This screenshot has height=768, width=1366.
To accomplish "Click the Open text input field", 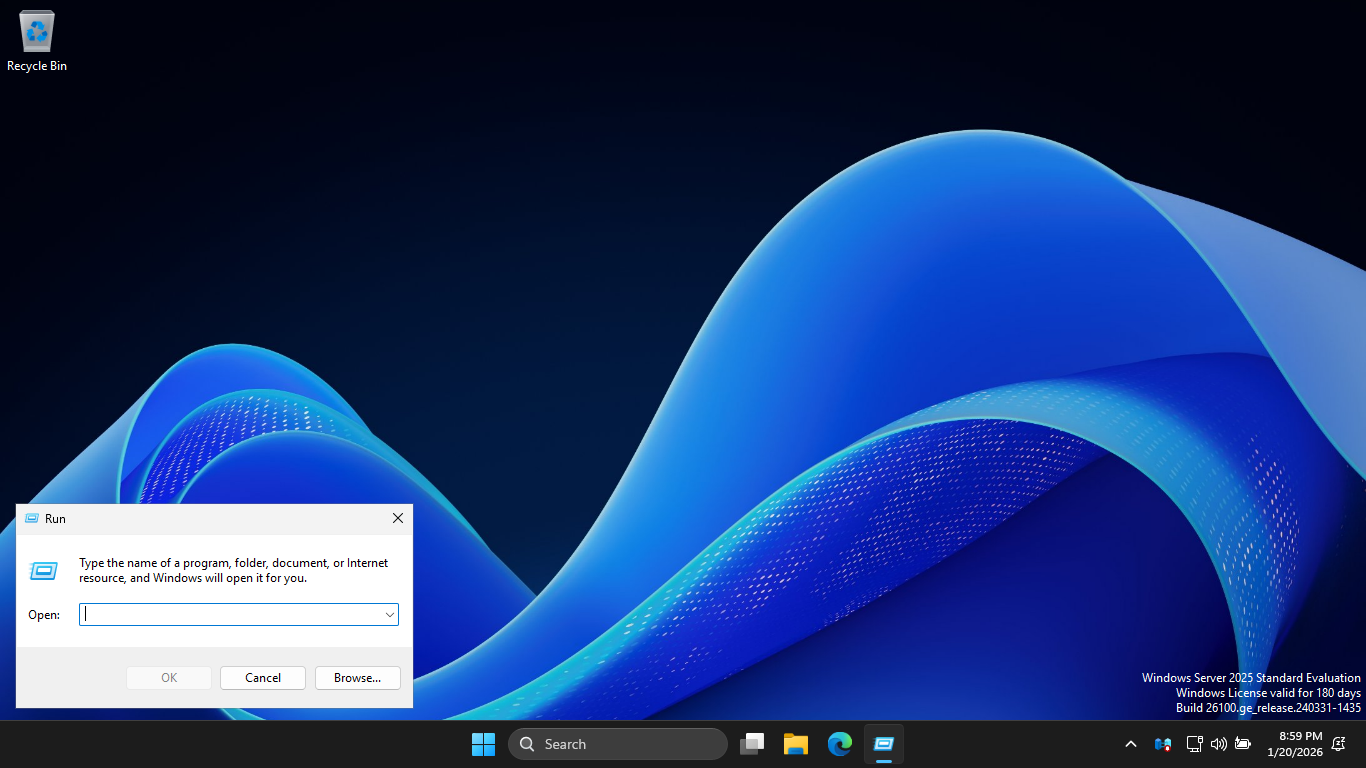I will click(231, 615).
